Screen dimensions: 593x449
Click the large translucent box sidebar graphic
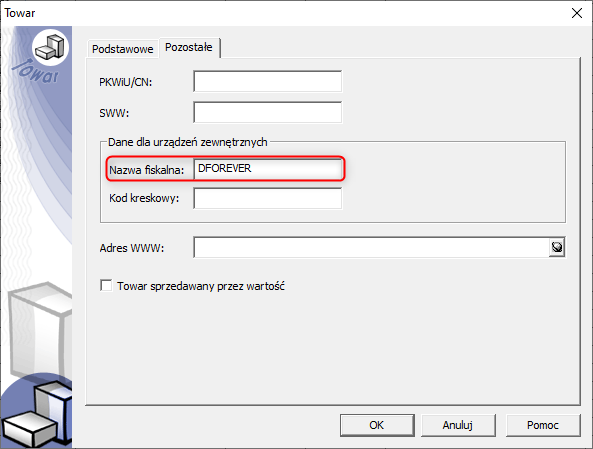(x=40, y=328)
